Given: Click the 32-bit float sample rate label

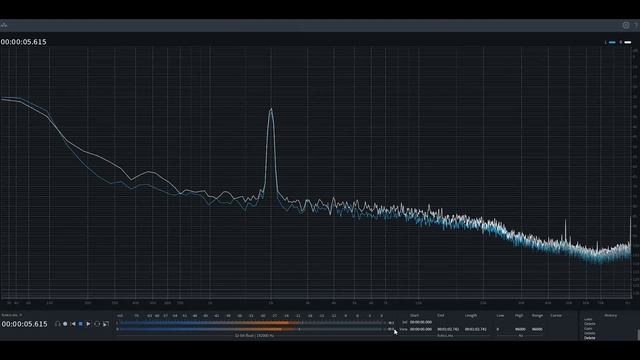Looking at the screenshot, I should click(x=254, y=336).
